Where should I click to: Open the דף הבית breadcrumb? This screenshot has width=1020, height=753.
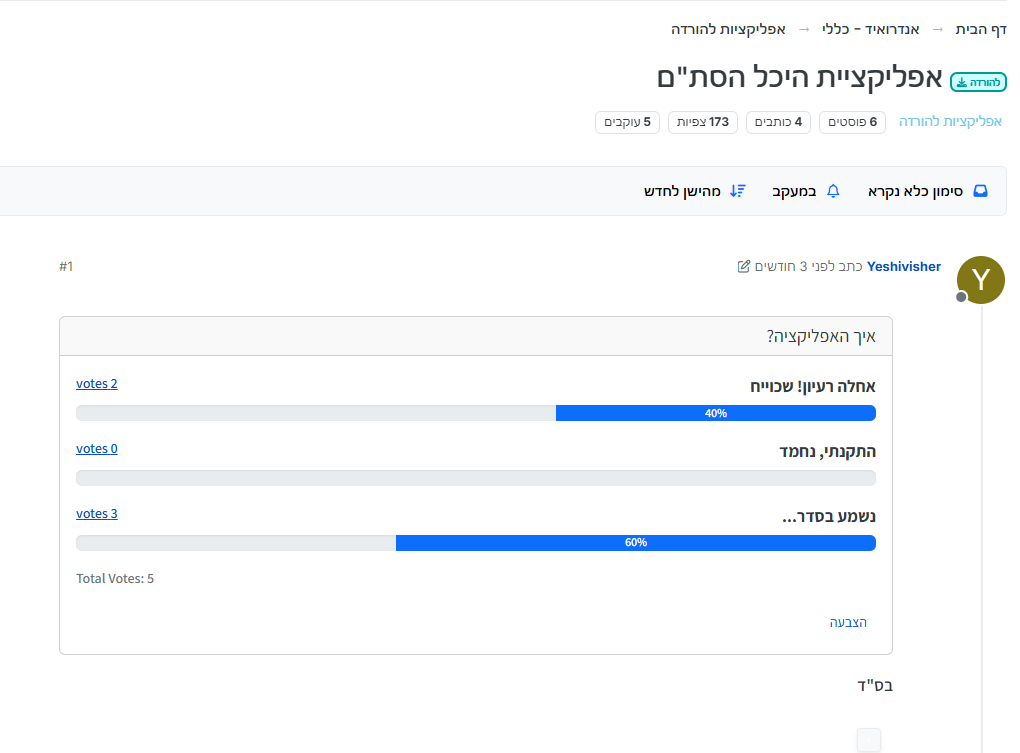click(x=981, y=29)
